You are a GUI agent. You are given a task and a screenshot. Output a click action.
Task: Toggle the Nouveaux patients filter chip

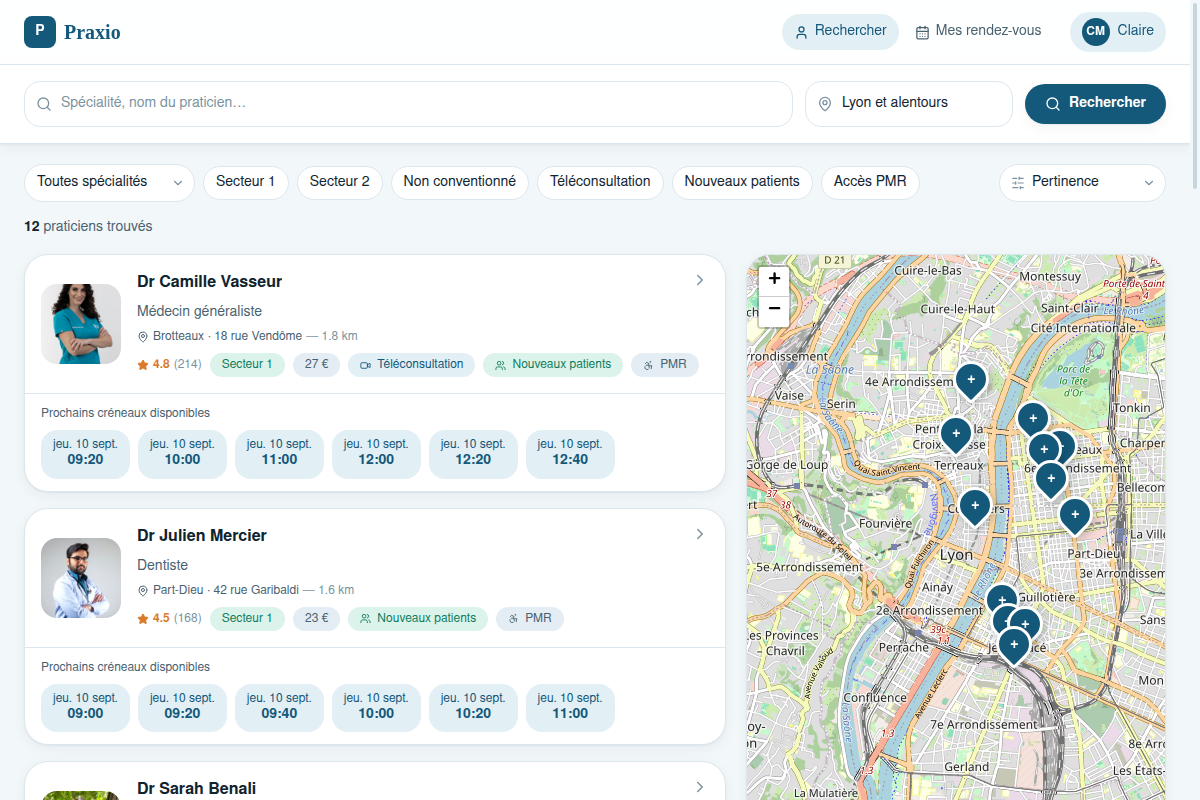[x=742, y=182]
